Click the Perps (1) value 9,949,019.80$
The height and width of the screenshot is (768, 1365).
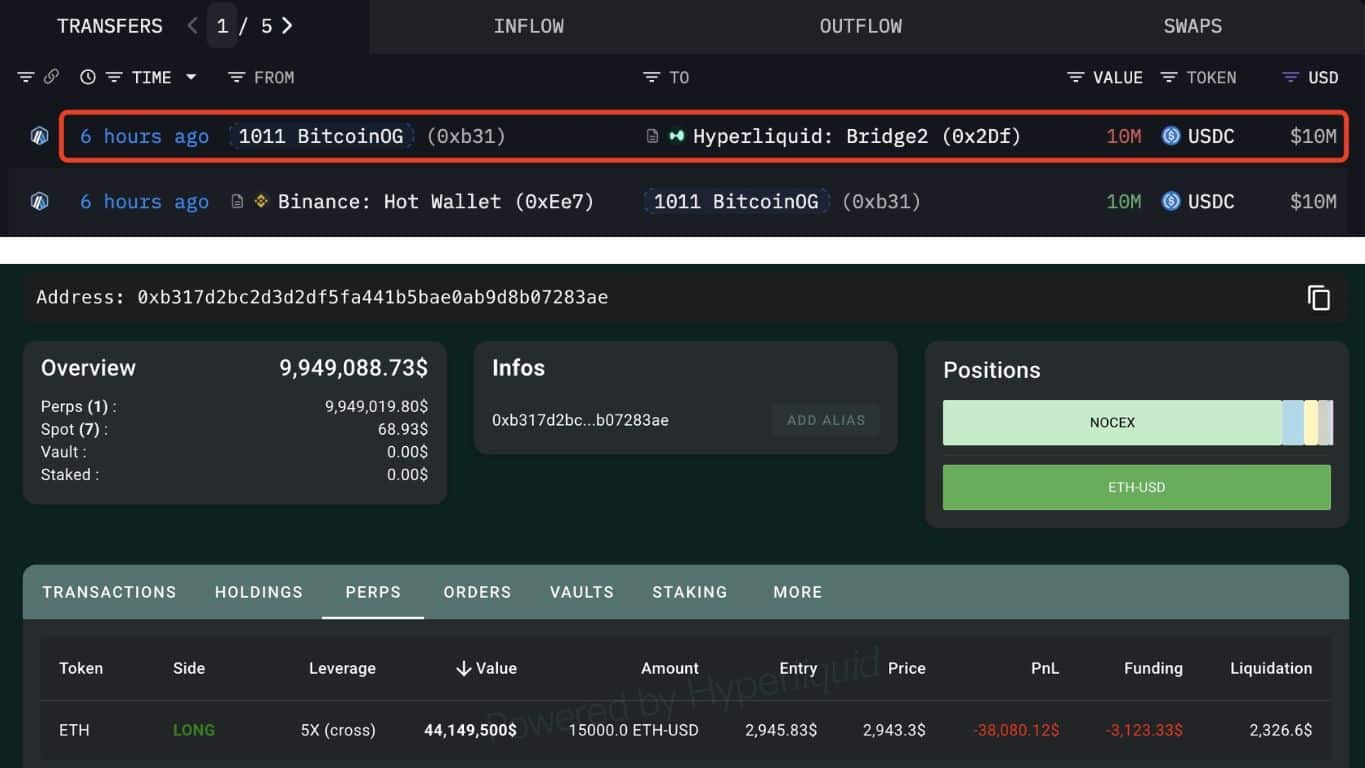376,406
